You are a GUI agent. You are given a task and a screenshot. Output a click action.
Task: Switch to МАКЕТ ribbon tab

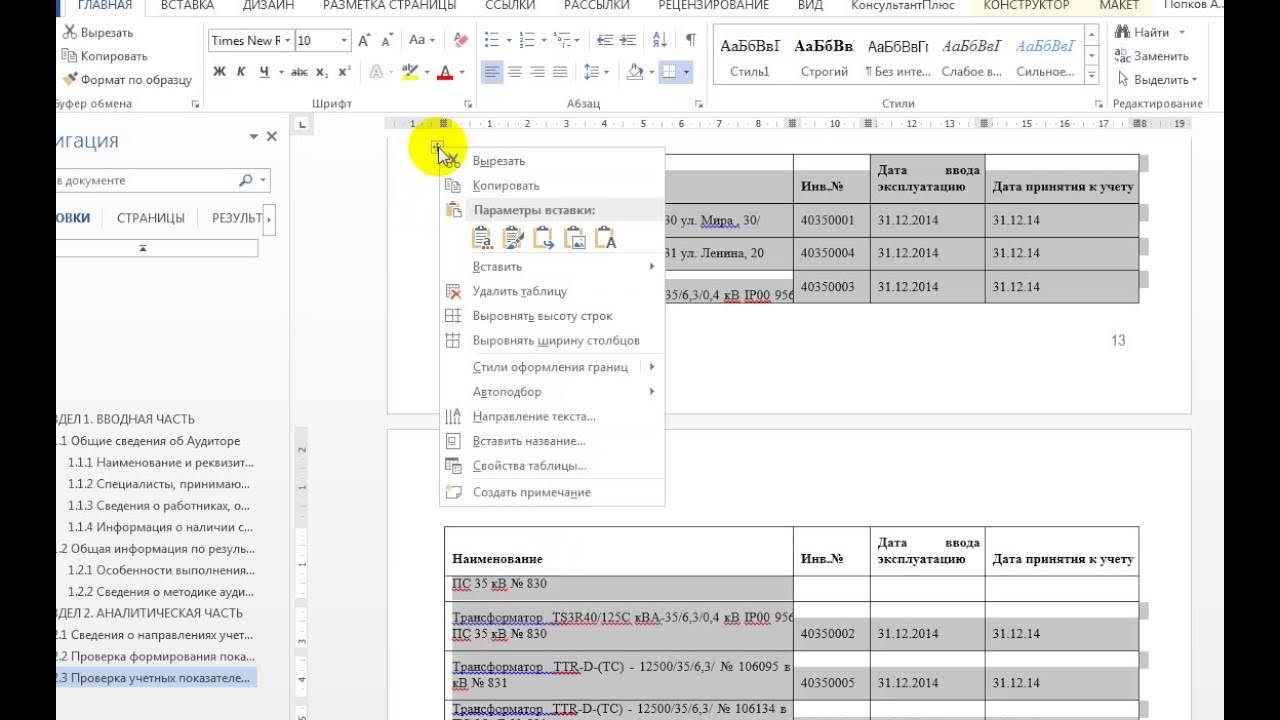click(x=1119, y=5)
